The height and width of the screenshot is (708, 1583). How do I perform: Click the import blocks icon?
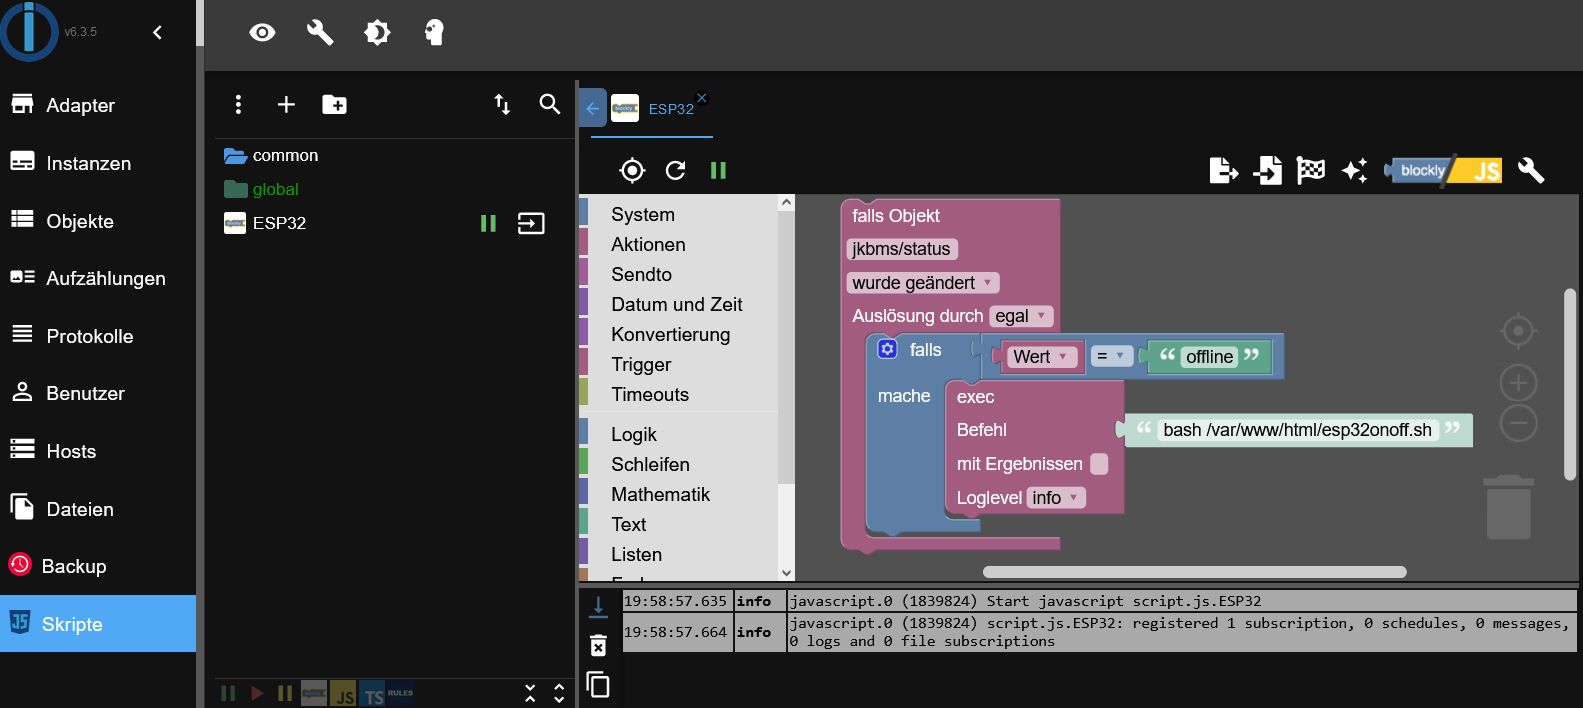coord(1267,171)
